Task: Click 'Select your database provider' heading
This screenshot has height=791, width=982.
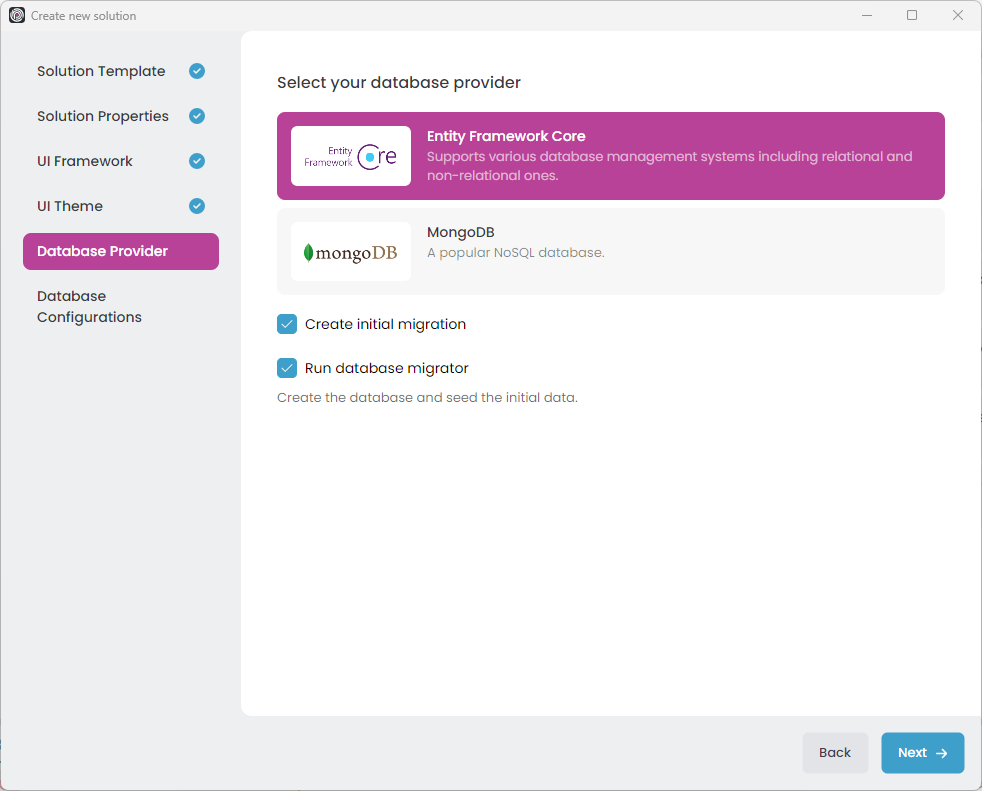Action: point(399,83)
